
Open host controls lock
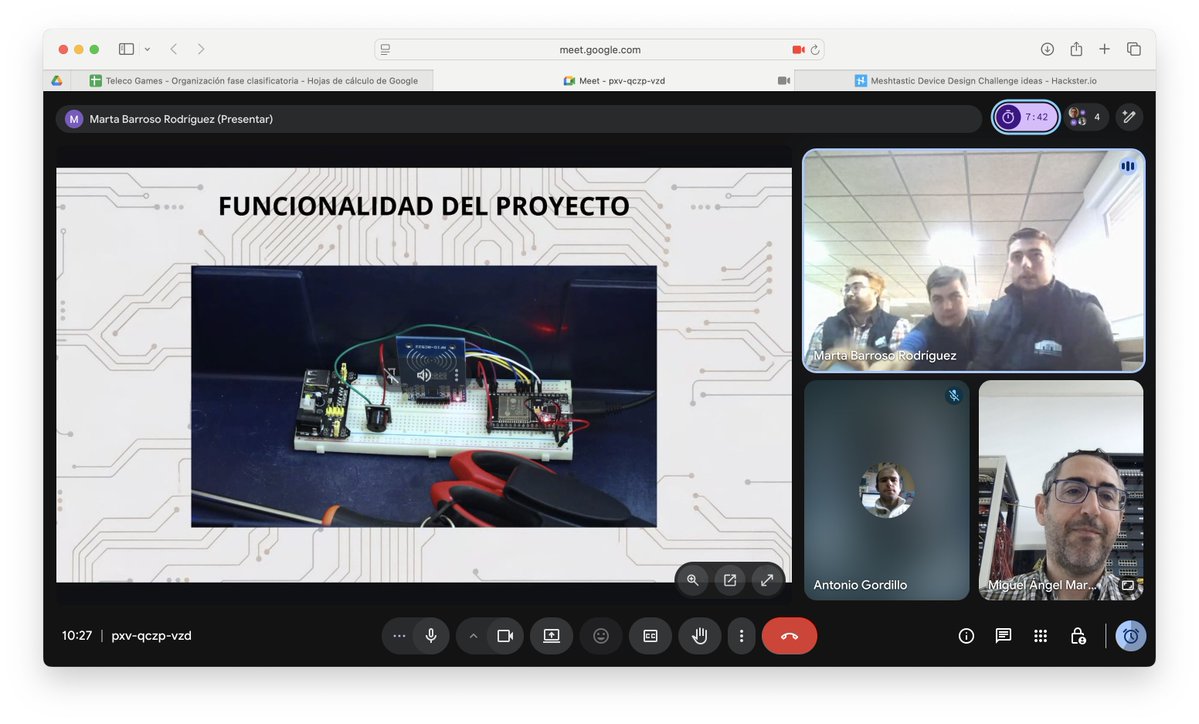click(x=1078, y=636)
